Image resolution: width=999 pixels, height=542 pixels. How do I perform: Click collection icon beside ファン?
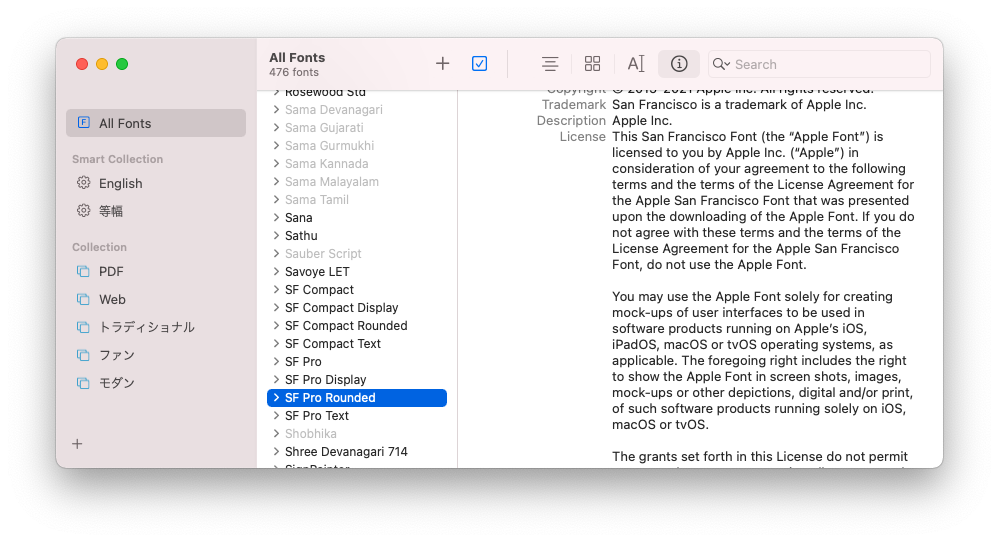point(83,355)
